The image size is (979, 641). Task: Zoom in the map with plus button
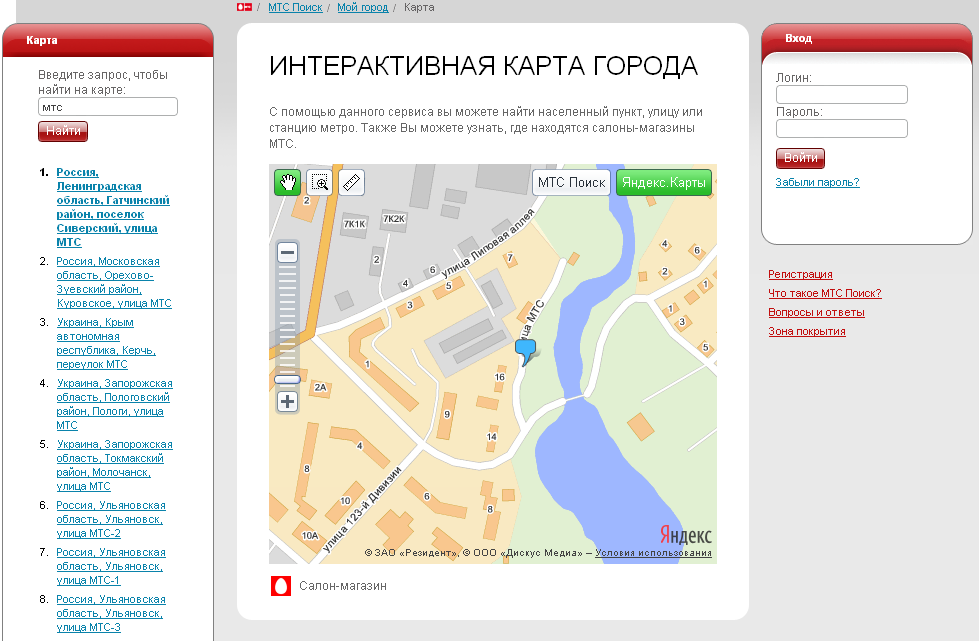pos(287,401)
